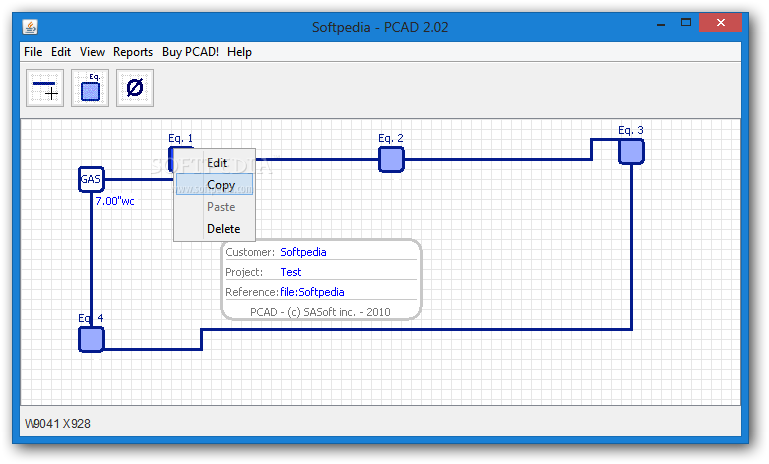Click the Project value Test
The width and height of the screenshot is (769, 464).
tap(291, 272)
